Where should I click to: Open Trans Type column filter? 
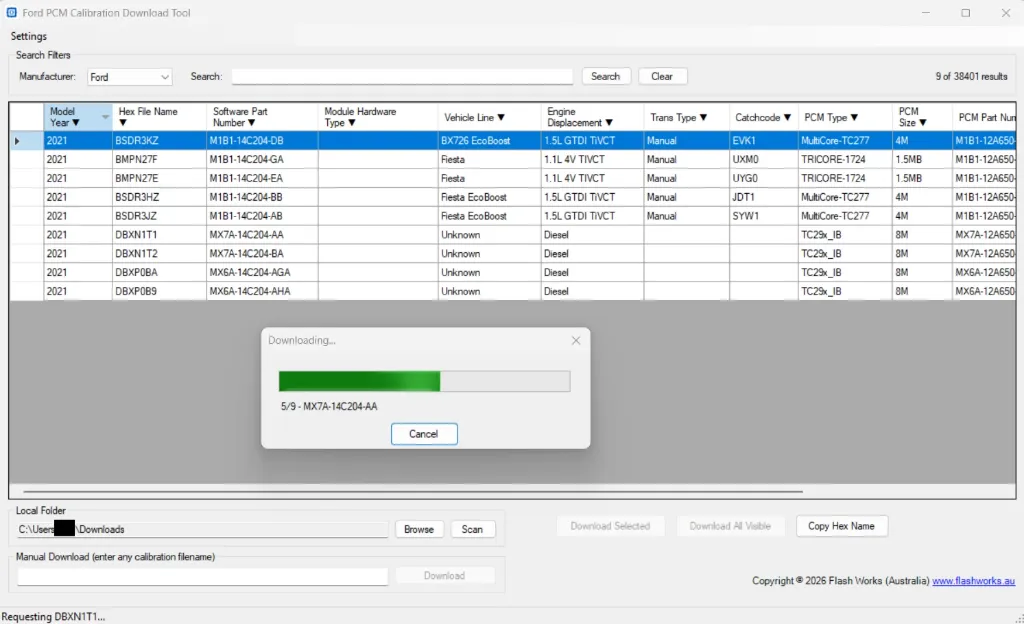[703, 118]
